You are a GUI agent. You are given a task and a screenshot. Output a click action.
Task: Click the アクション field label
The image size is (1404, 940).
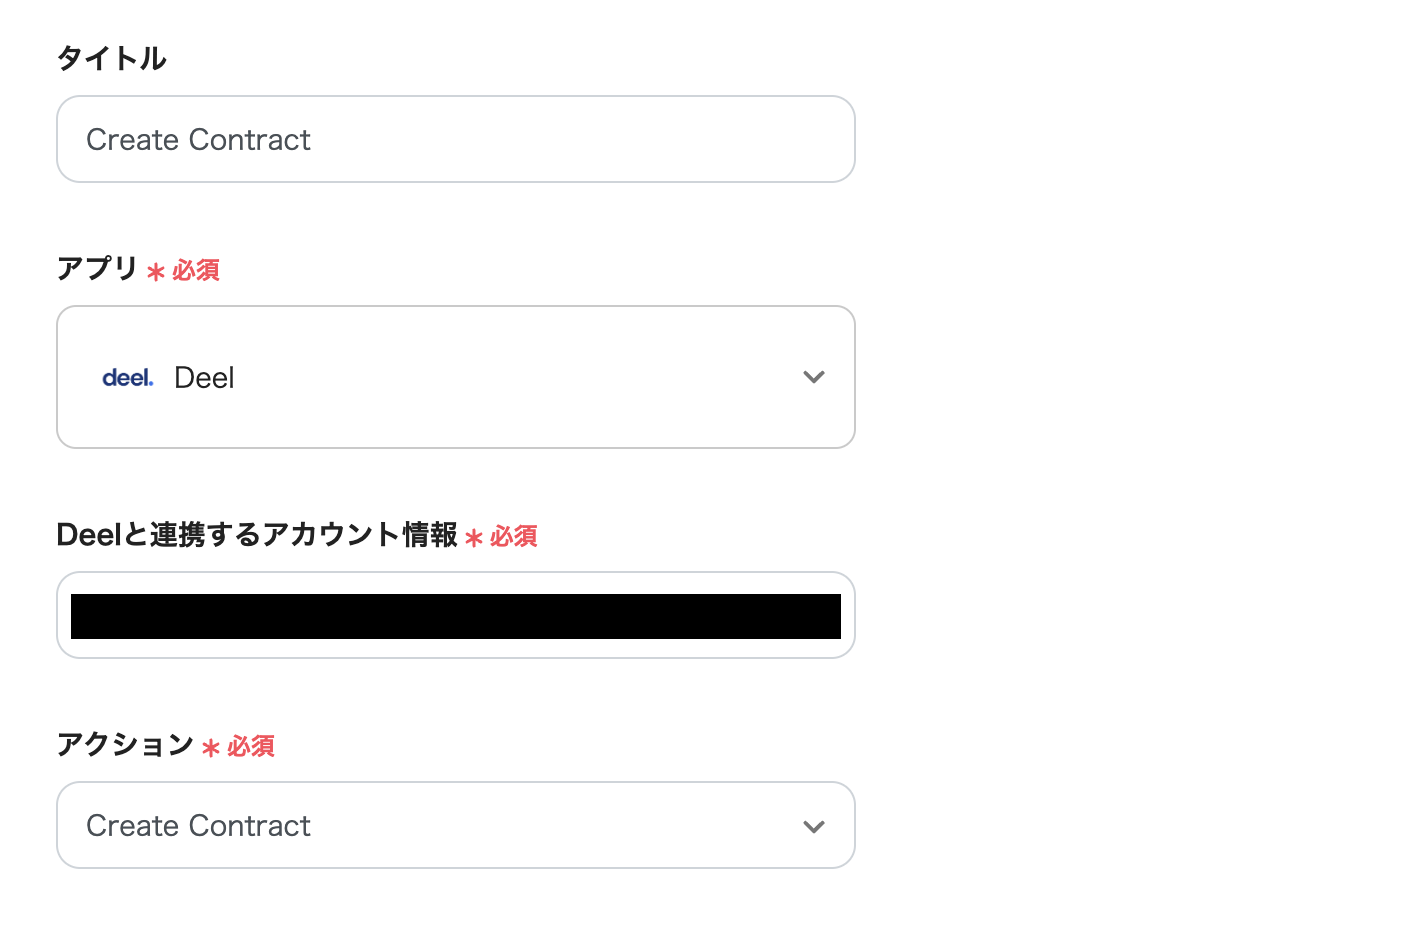click(x=125, y=744)
